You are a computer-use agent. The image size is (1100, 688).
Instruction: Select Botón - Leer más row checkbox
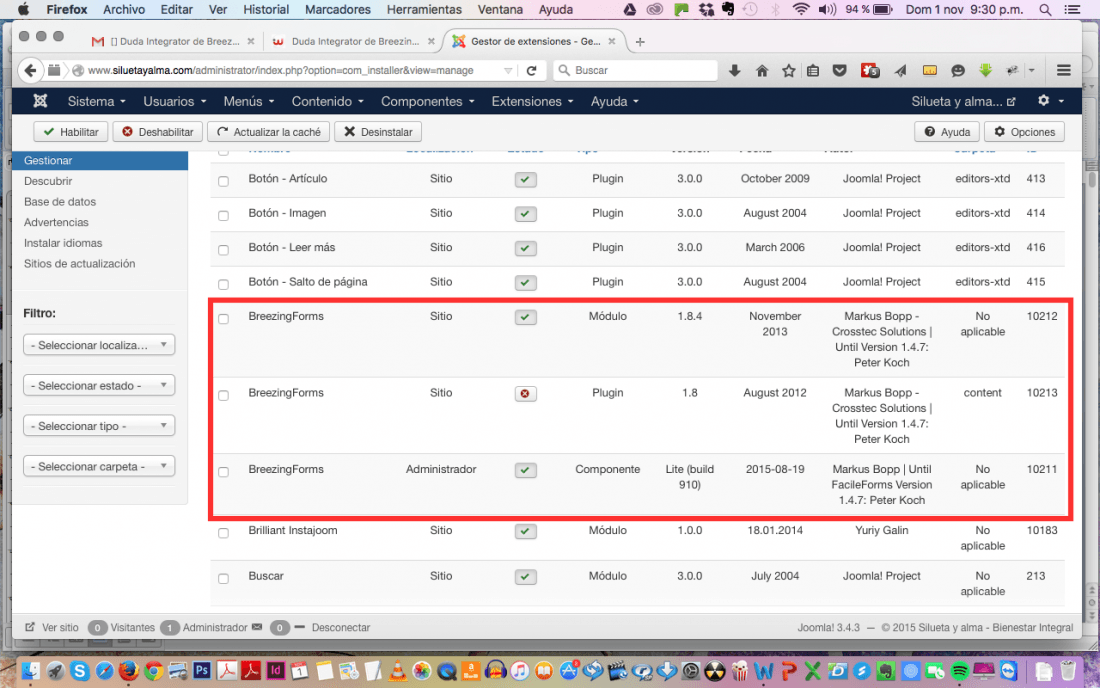pos(223,250)
